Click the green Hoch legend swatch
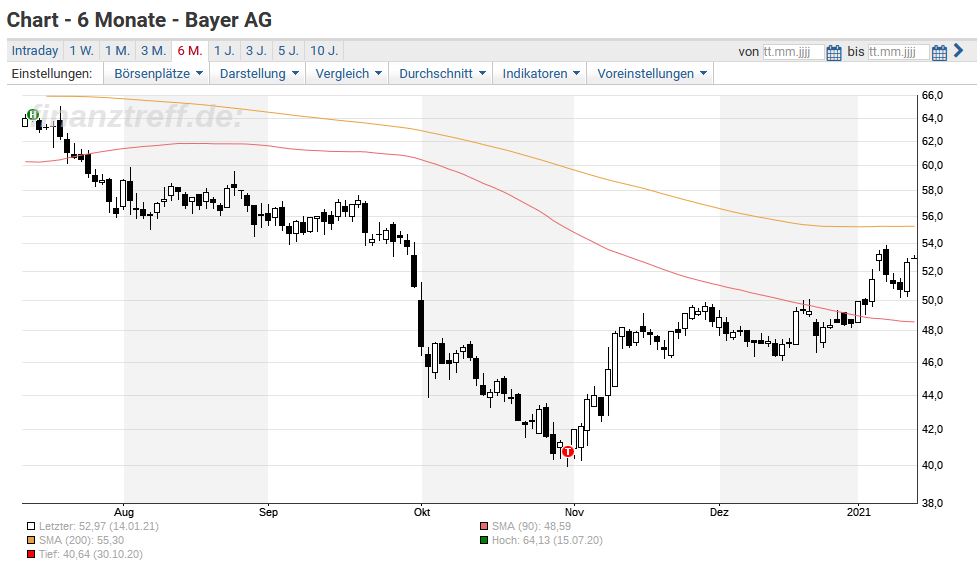980x567 pixels. (x=484, y=540)
